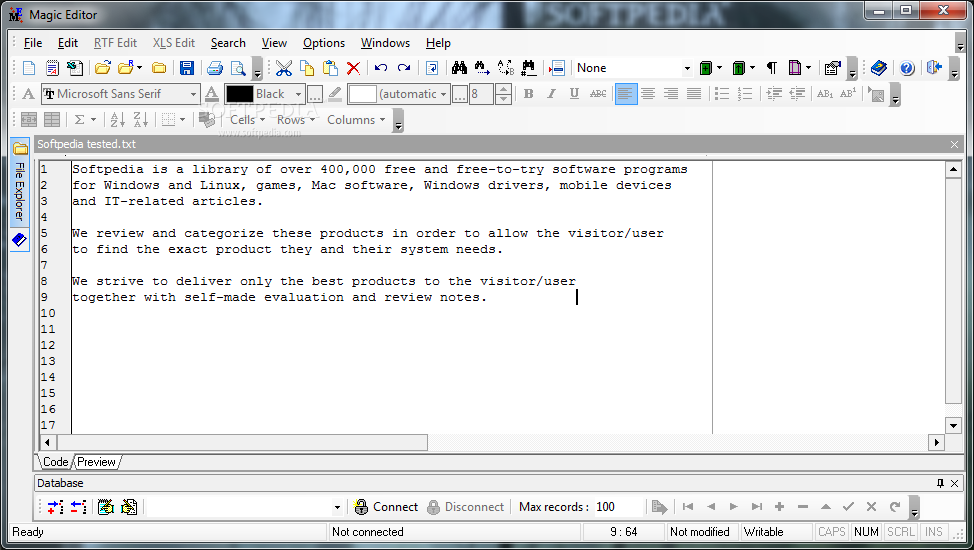Toggle bulleted list formatting
The height and width of the screenshot is (550, 974).
point(721,94)
